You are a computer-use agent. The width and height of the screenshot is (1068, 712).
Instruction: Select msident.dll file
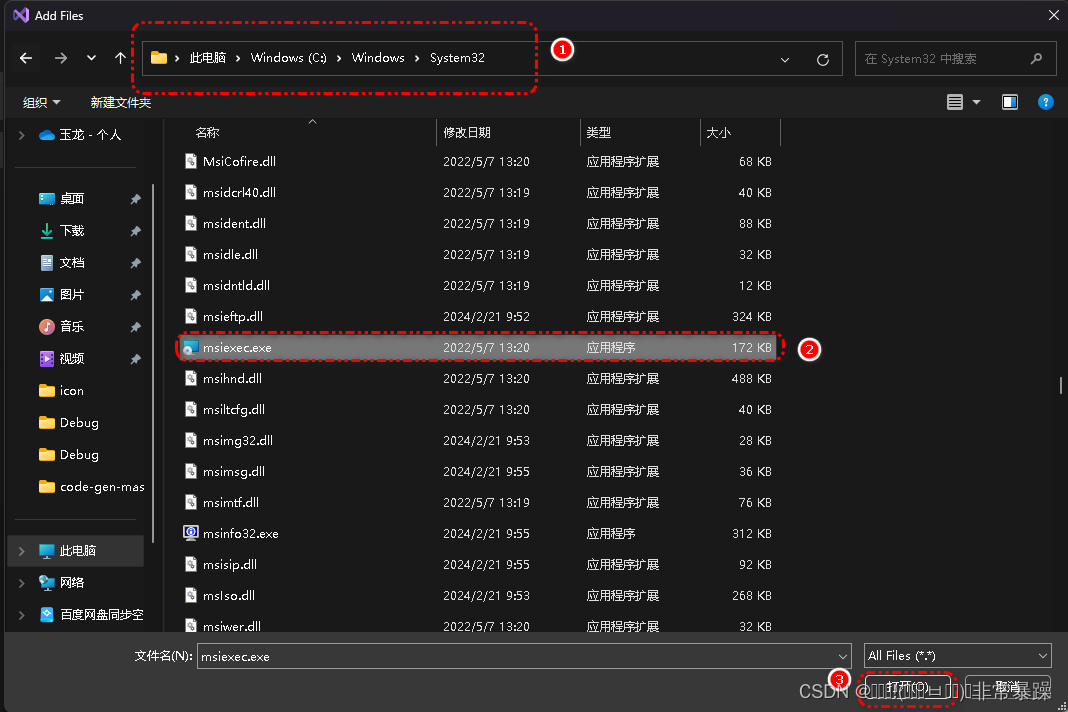click(477, 223)
